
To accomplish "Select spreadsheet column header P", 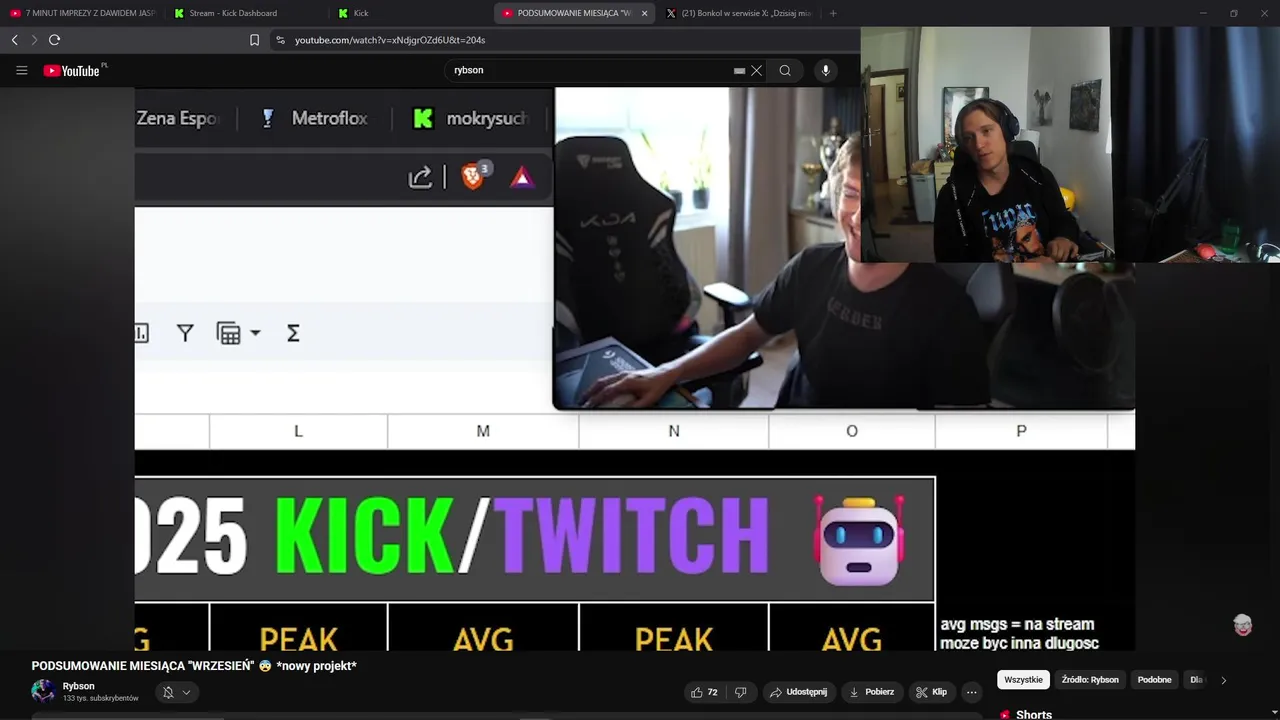I will 1021,431.
